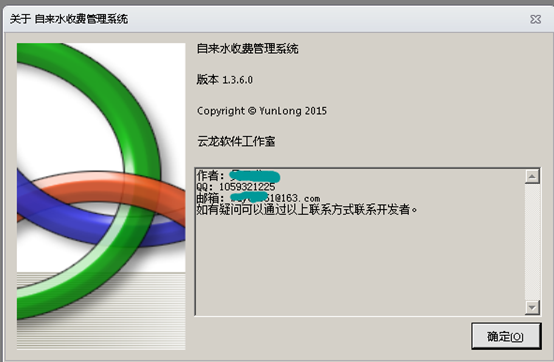This screenshot has width=554, height=362.
Task: Click the Copyright © YunLong 2015 label
Action: pos(262,111)
